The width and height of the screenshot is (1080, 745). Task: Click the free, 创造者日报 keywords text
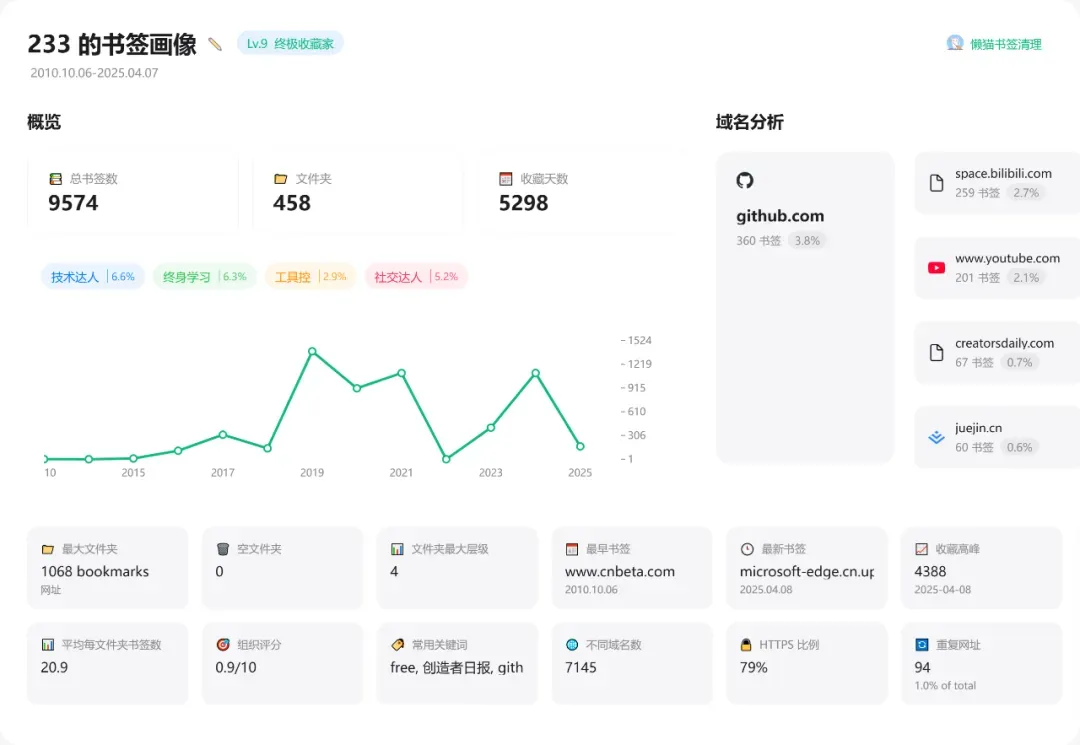tap(457, 667)
